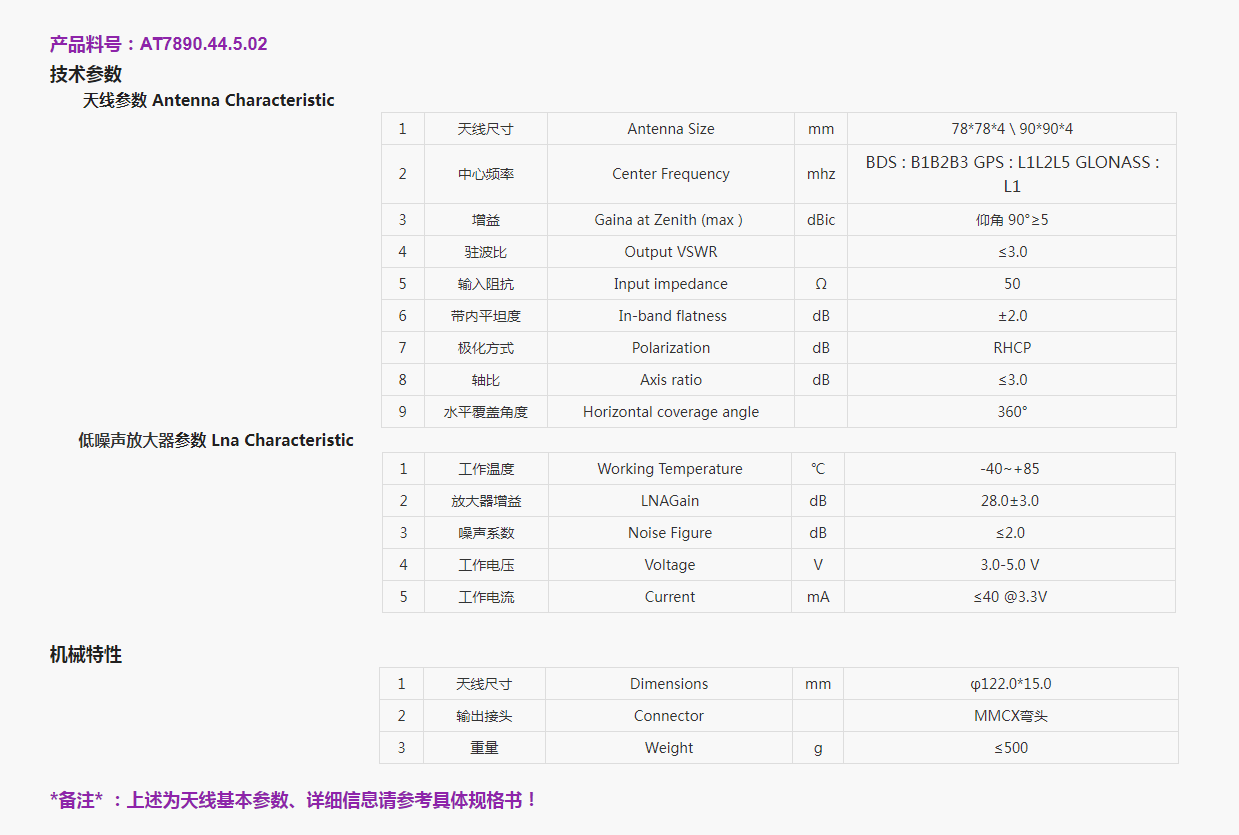This screenshot has height=835, width=1239.
Task: Click the 3.0-5.0 V voltage value
Action: coord(1010,565)
